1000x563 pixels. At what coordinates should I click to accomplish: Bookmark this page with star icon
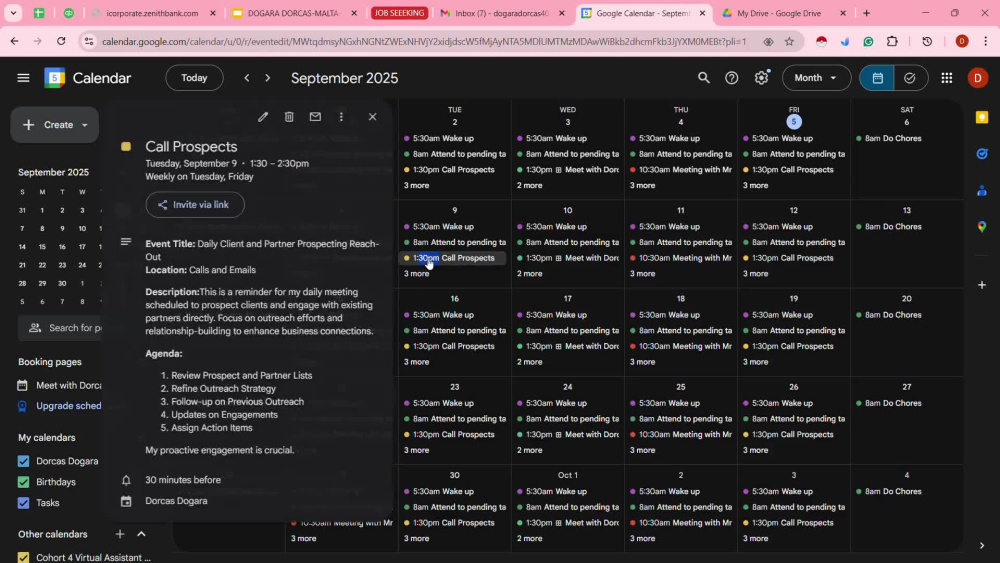pos(790,41)
